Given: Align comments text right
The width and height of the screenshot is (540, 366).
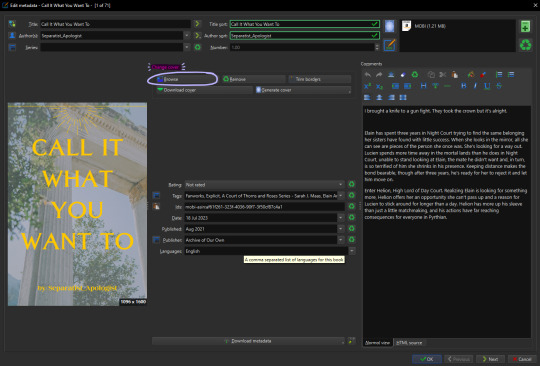Looking at the screenshot, I should click(x=391, y=97).
